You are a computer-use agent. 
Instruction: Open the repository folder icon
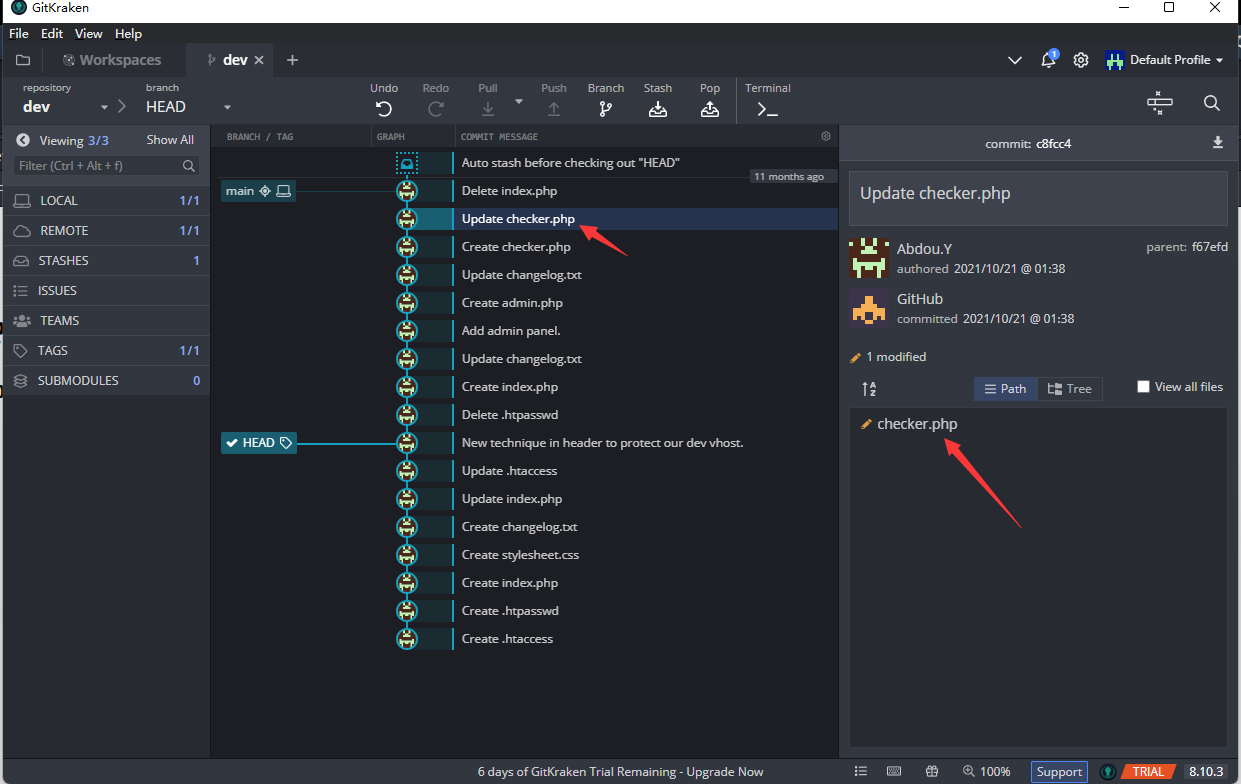pyautogui.click(x=23, y=60)
